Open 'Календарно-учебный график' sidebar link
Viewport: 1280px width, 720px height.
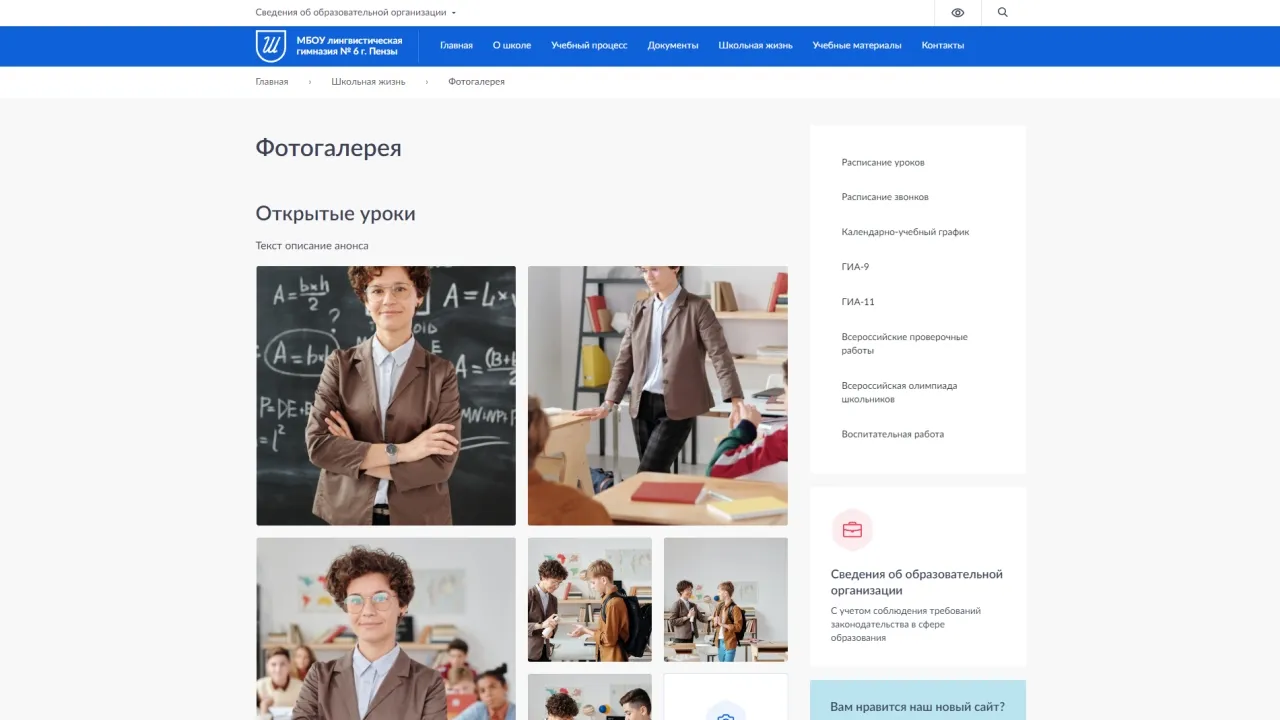pyautogui.click(x=905, y=232)
